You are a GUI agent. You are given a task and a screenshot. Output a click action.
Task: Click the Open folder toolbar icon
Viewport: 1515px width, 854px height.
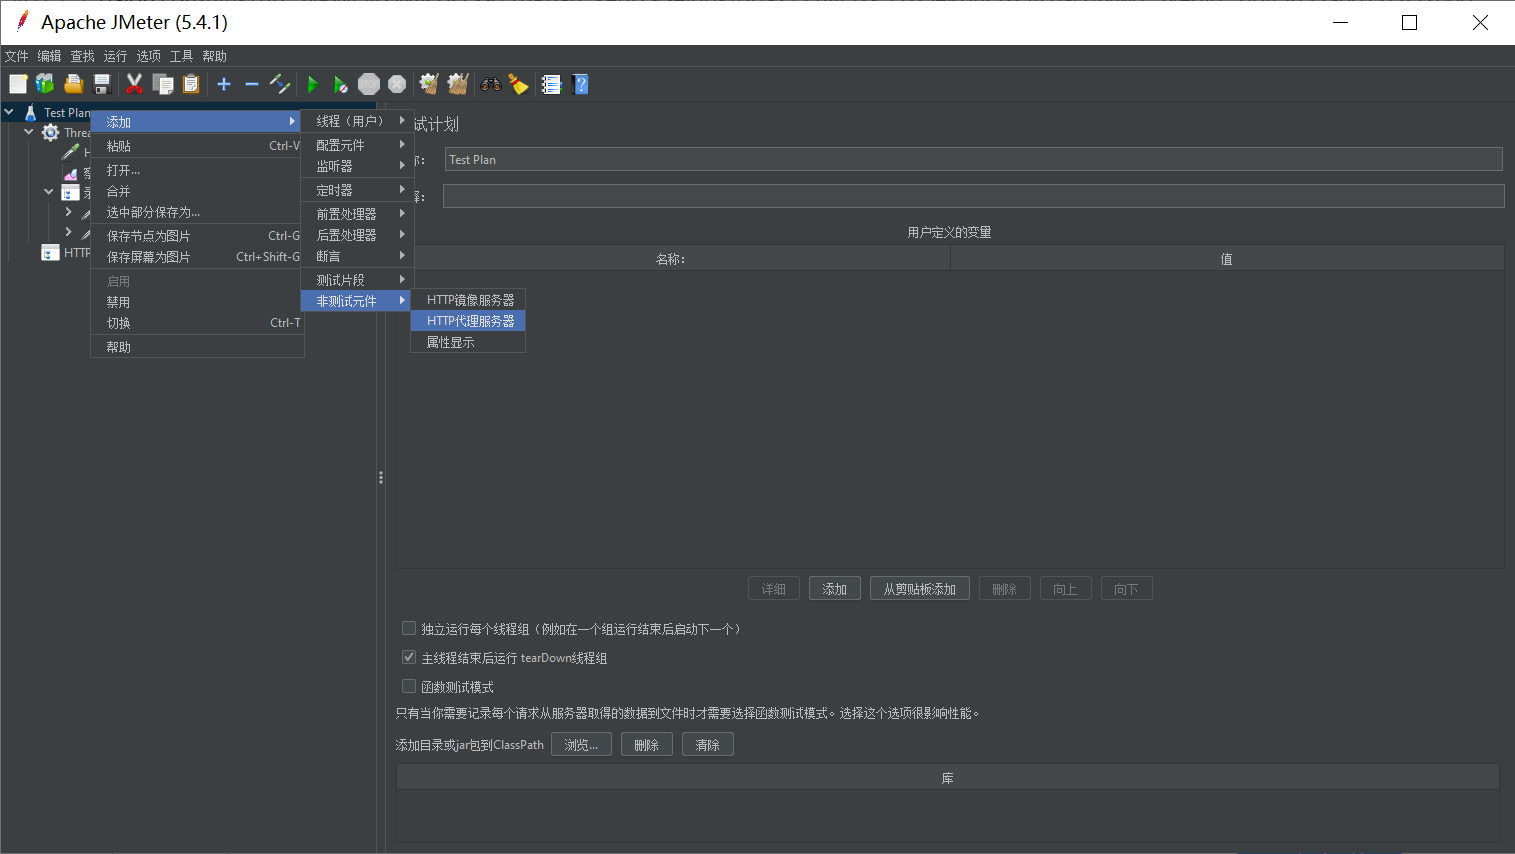tap(73, 84)
